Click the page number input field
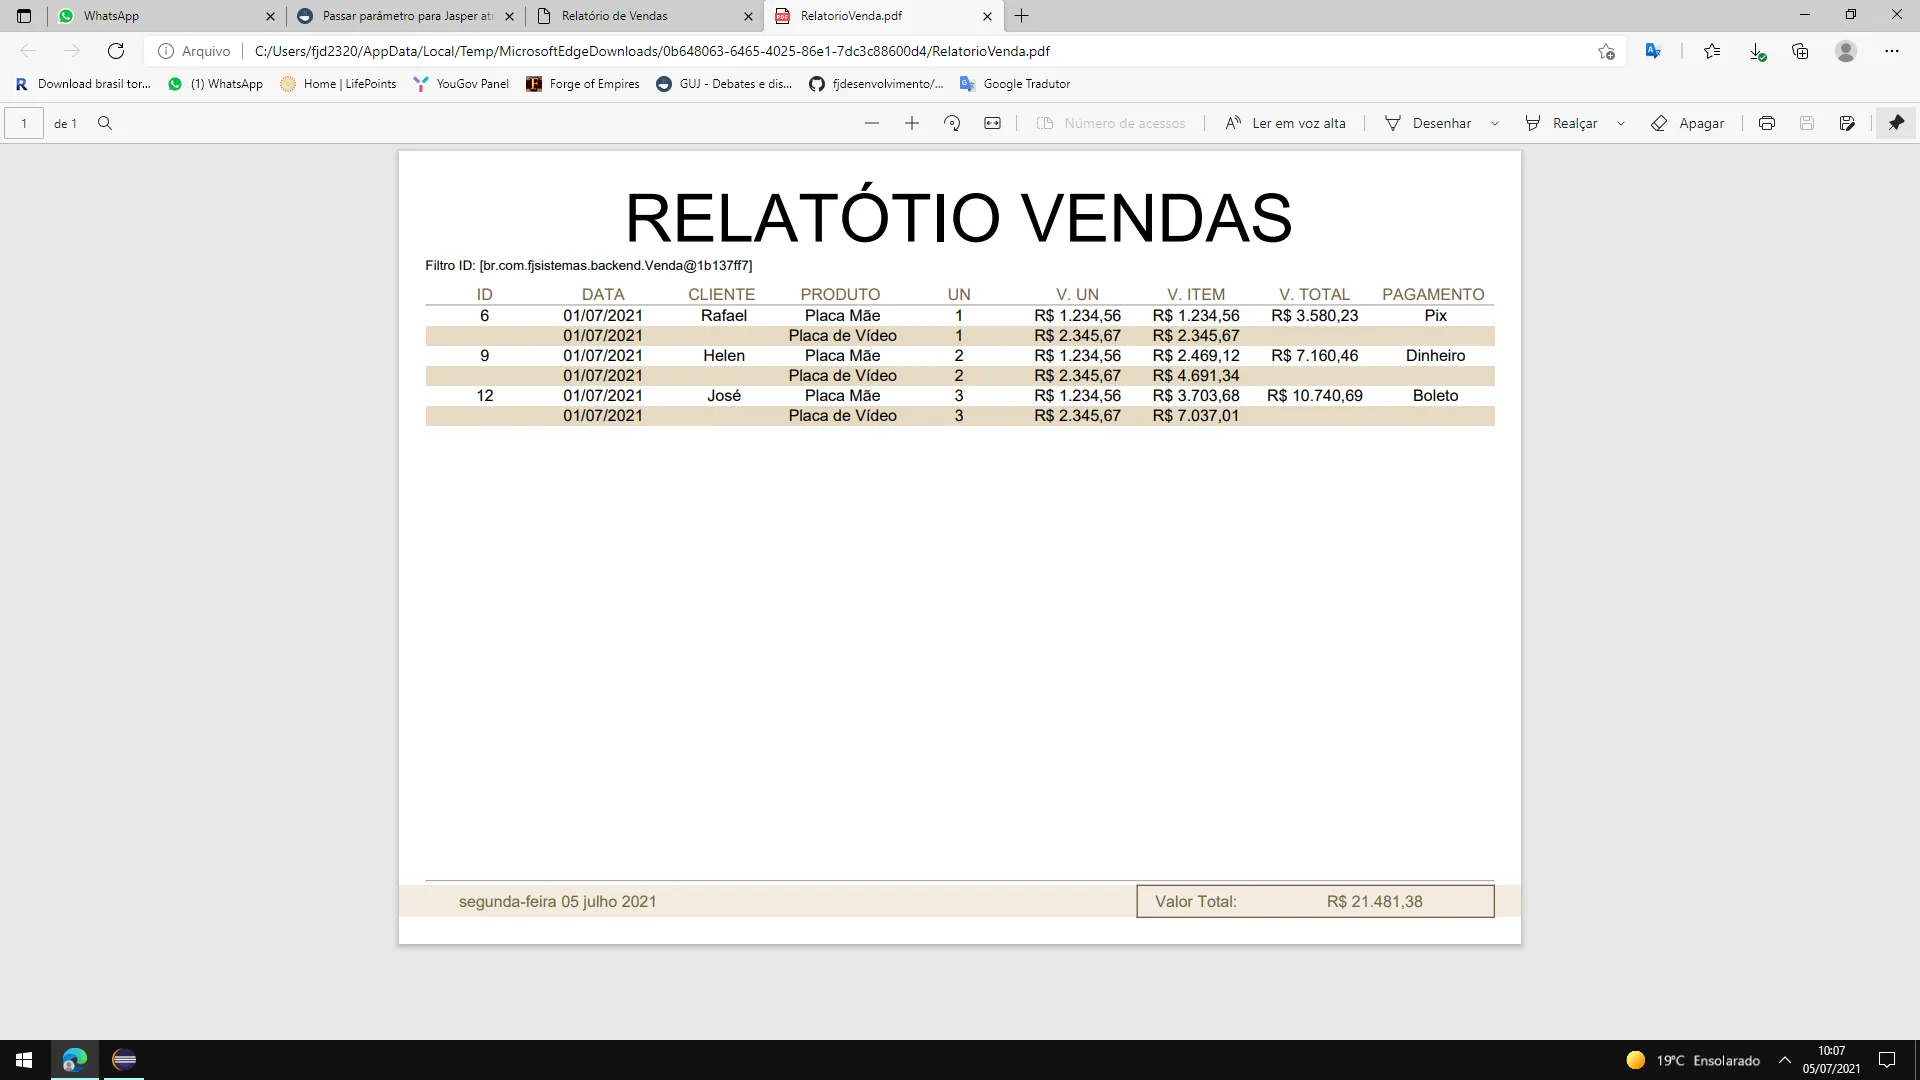This screenshot has height=1080, width=1920. tap(24, 123)
